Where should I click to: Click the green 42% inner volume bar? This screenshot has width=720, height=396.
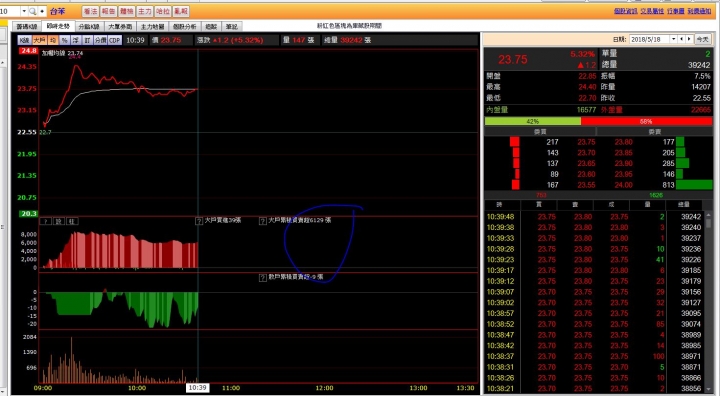tap(533, 121)
